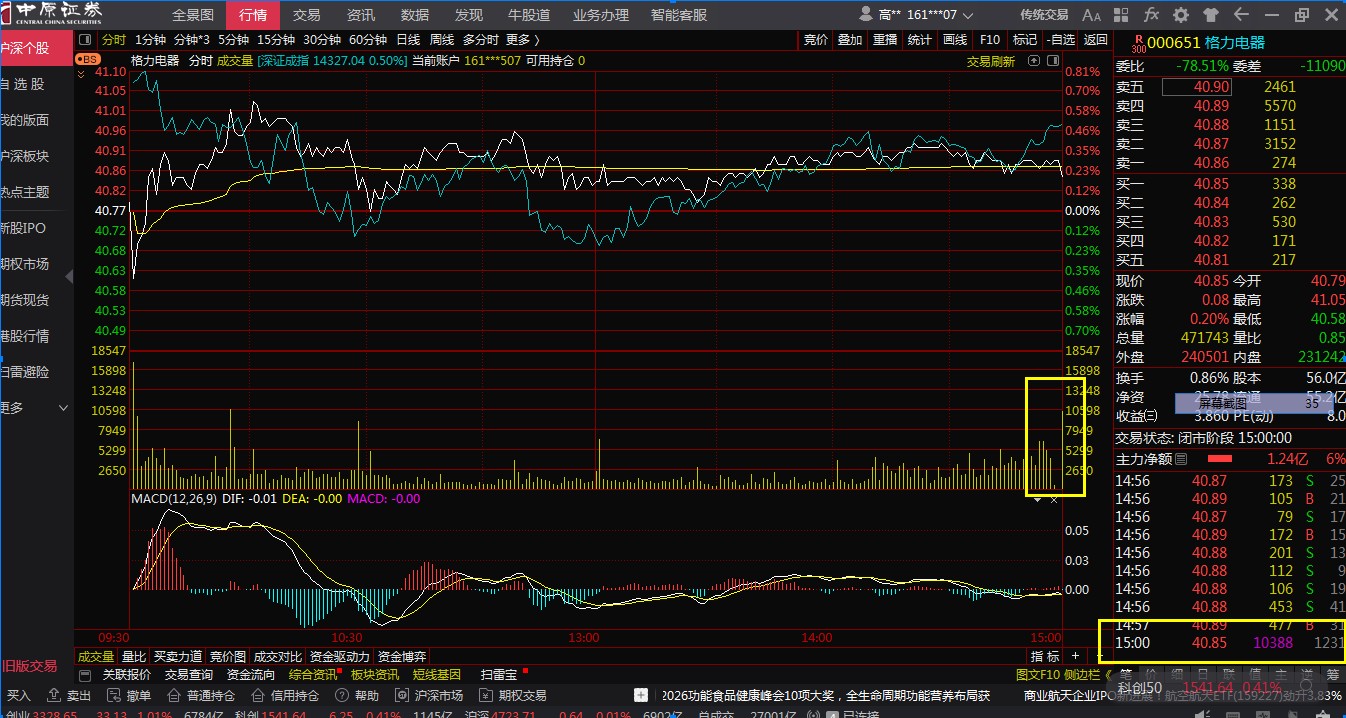This screenshot has height=718, width=1346.
Task: Click the 信用持仓 house icon
Action: pos(259,695)
